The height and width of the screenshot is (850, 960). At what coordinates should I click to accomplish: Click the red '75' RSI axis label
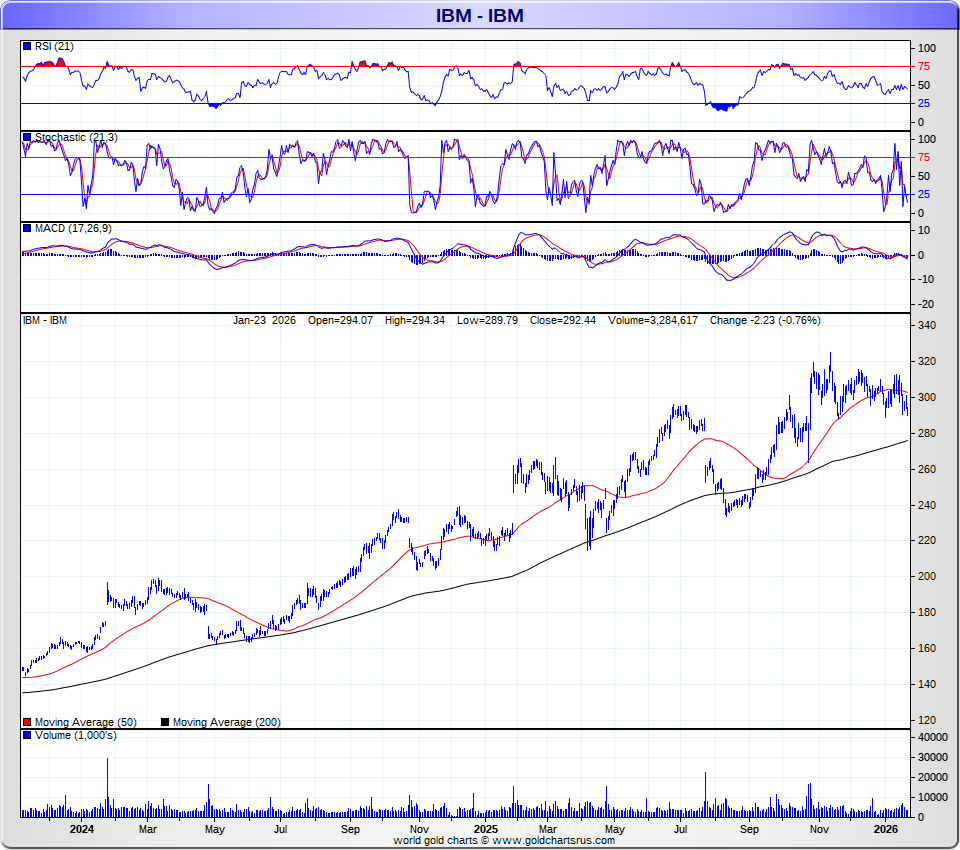click(923, 66)
